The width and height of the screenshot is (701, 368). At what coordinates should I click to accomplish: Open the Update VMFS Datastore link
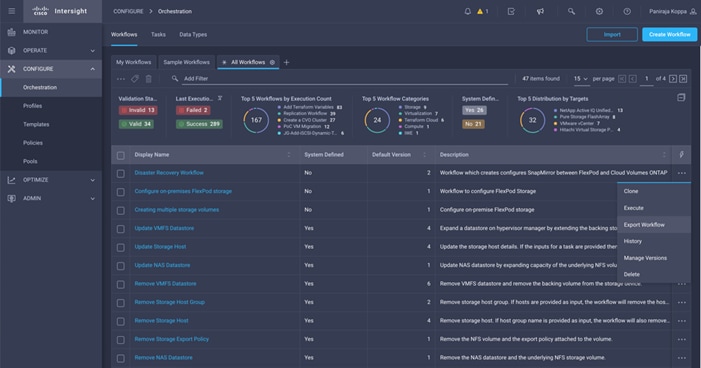[164, 228]
